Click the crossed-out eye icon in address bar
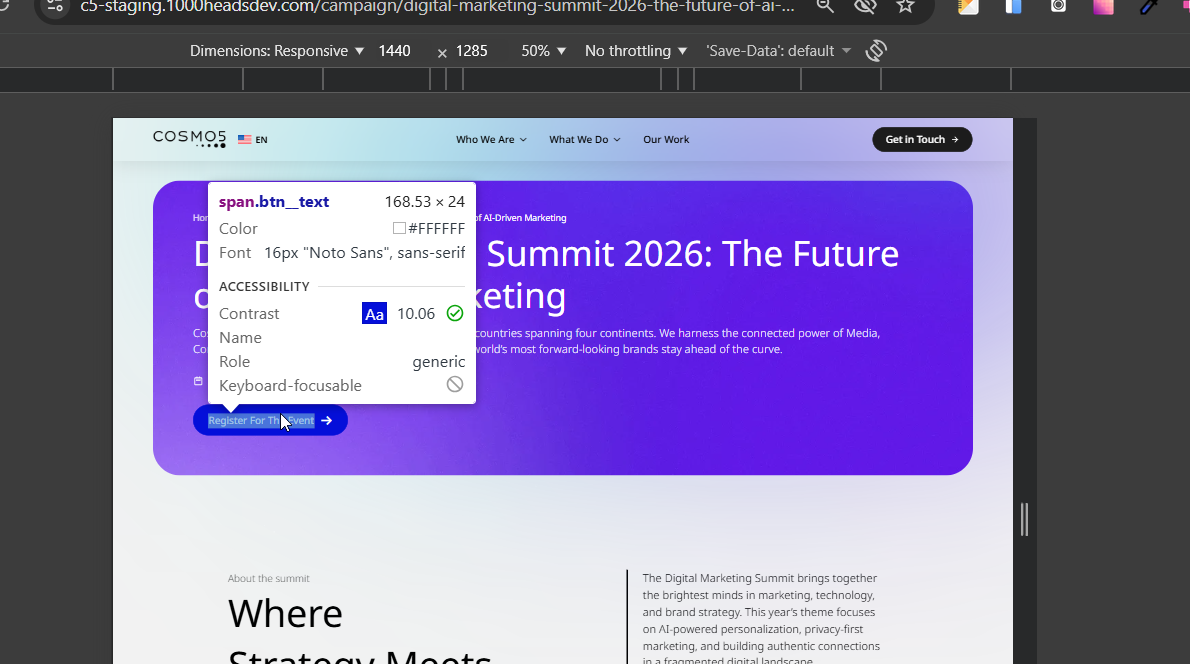This screenshot has width=1190, height=664. click(x=865, y=6)
